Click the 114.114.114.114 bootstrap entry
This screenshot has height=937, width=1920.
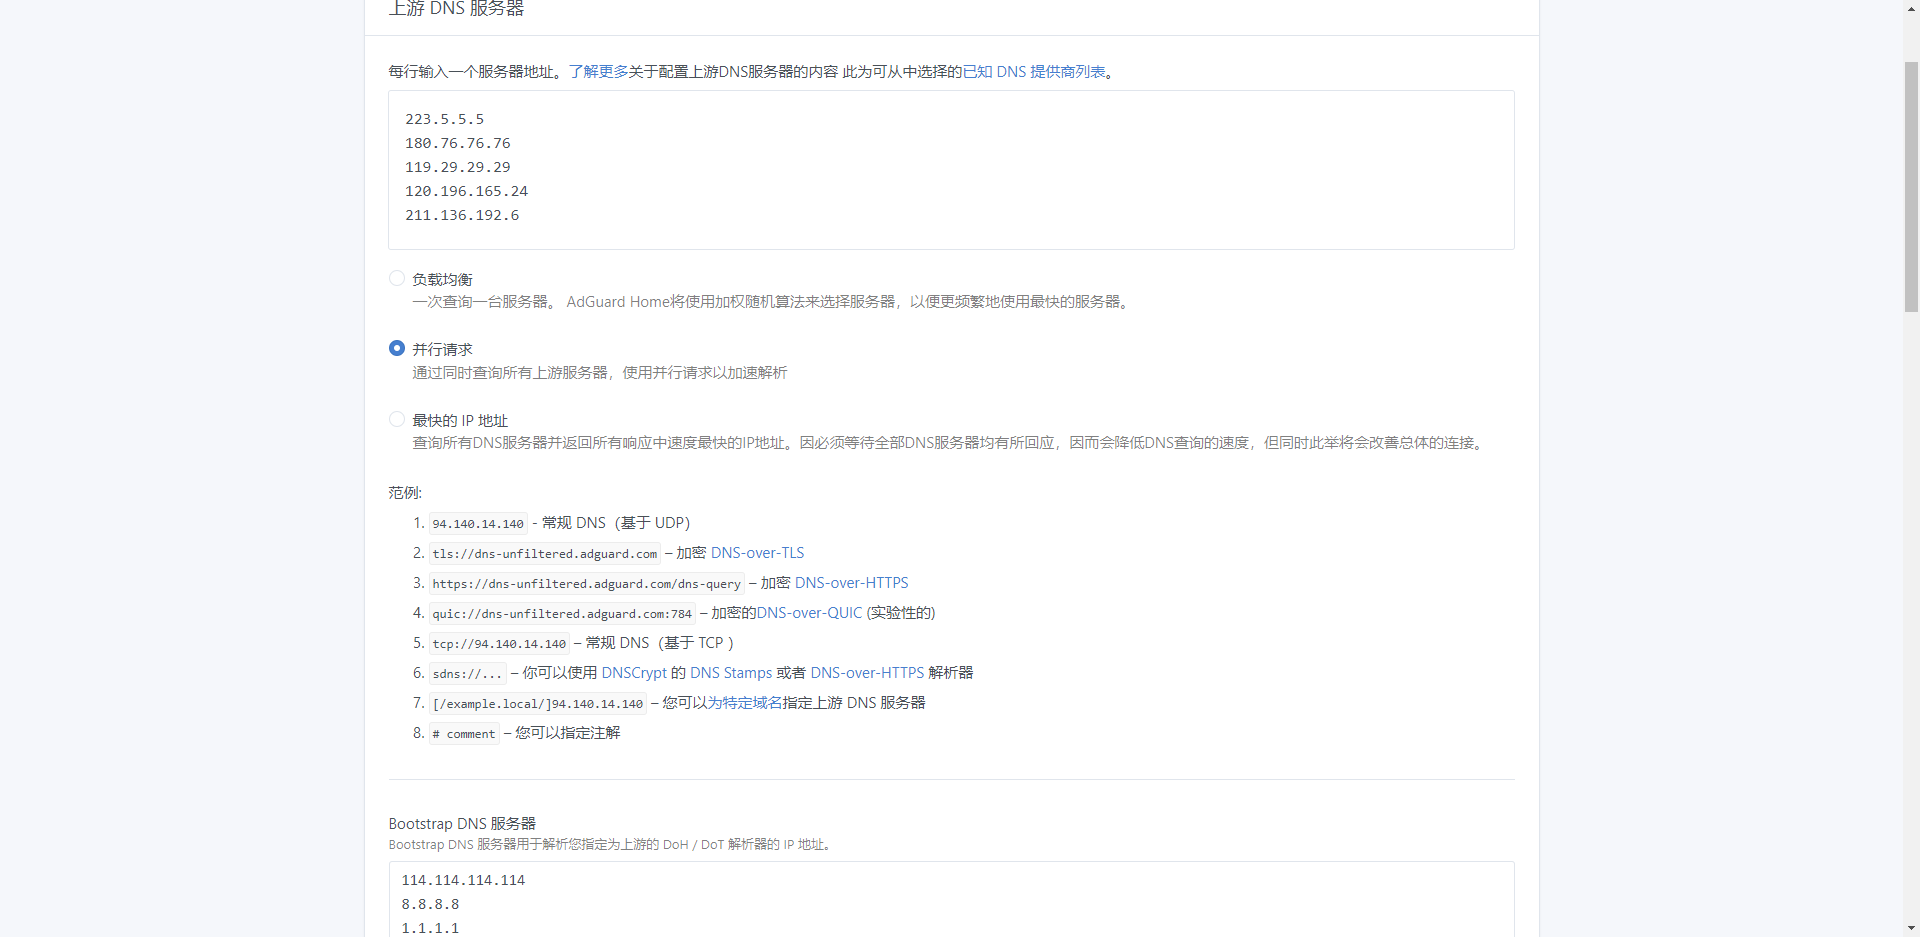[463, 880]
